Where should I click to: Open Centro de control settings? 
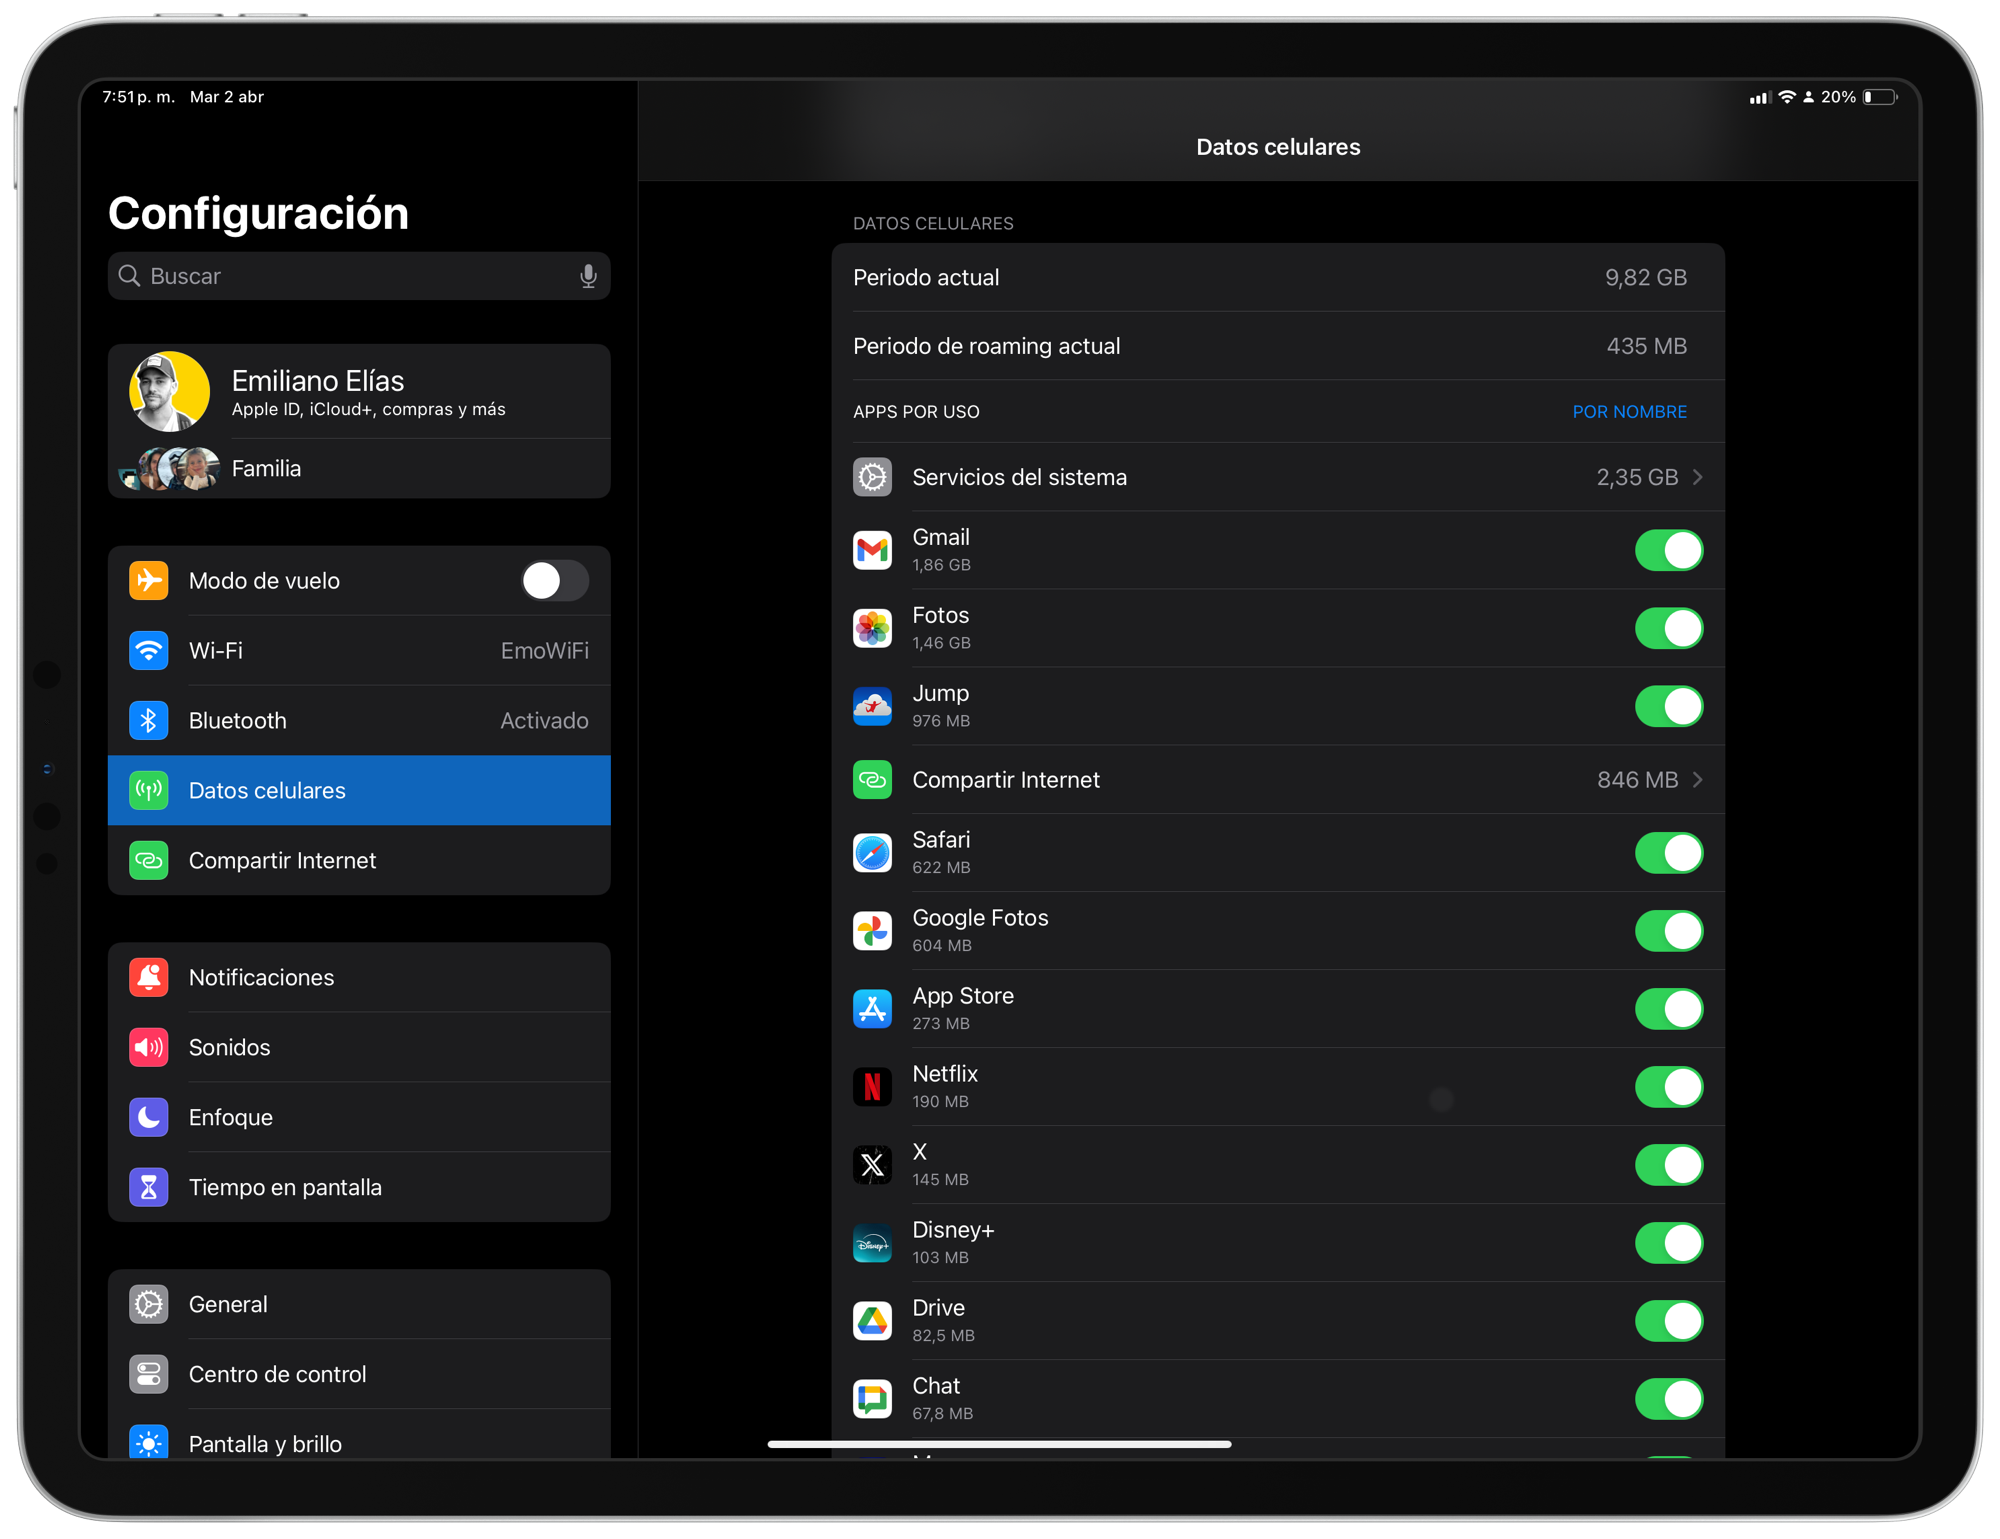(x=359, y=1375)
